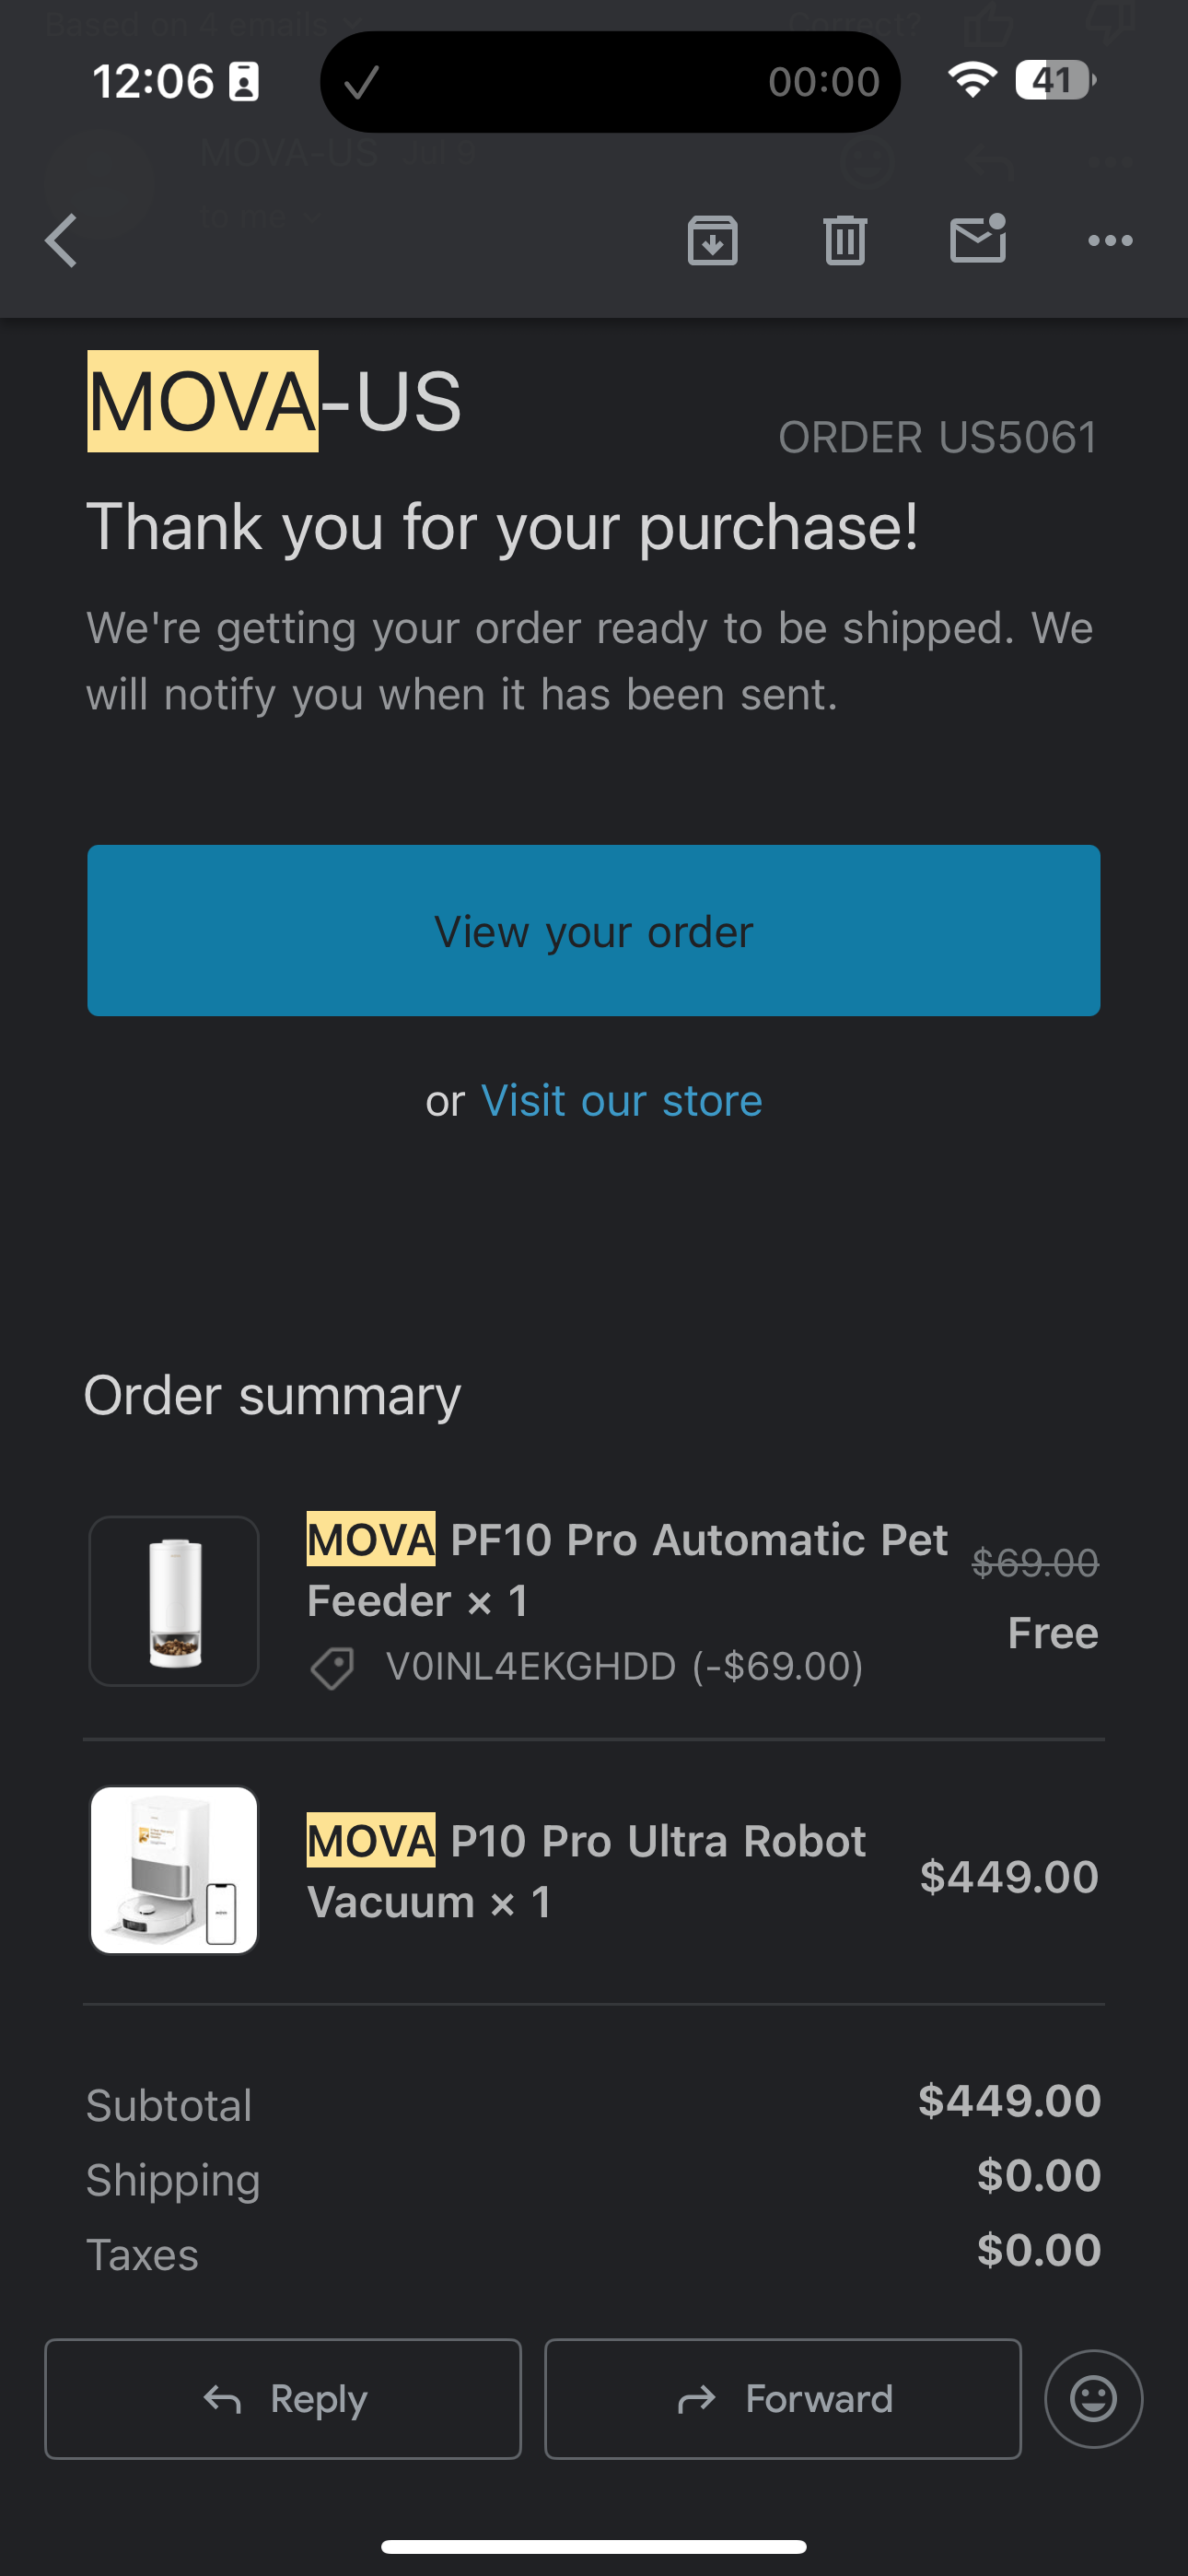1188x2576 pixels.
Task: Open the Pet Feeder product thumbnail
Action: (x=174, y=1601)
